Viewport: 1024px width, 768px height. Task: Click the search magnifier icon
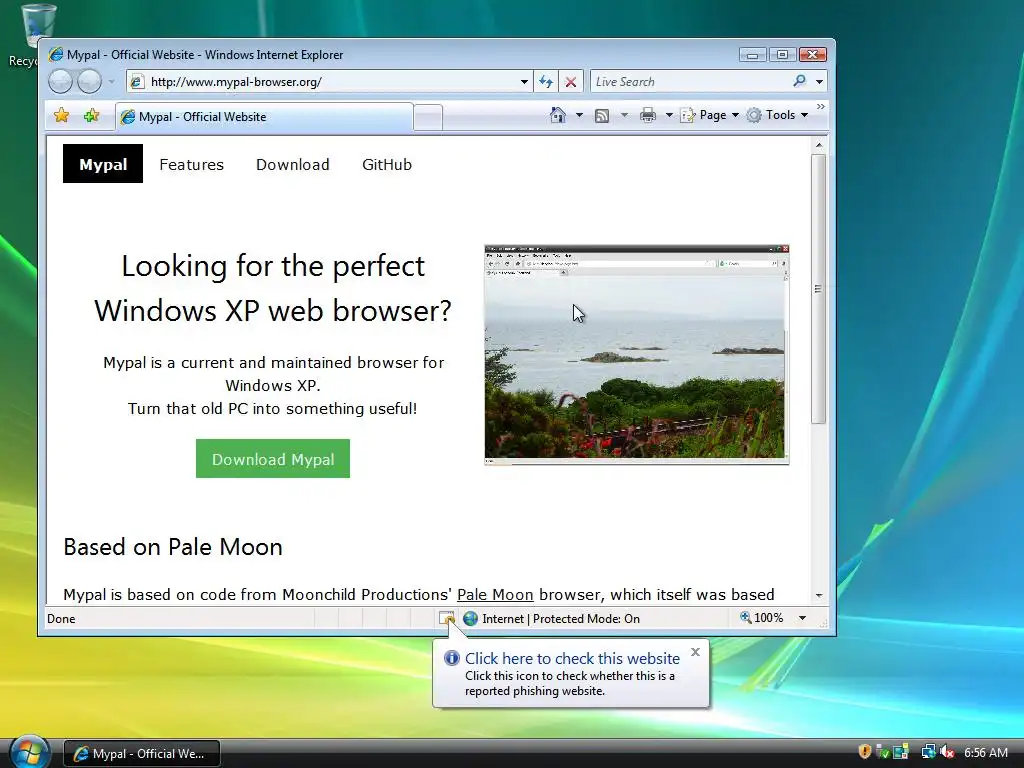tap(799, 81)
